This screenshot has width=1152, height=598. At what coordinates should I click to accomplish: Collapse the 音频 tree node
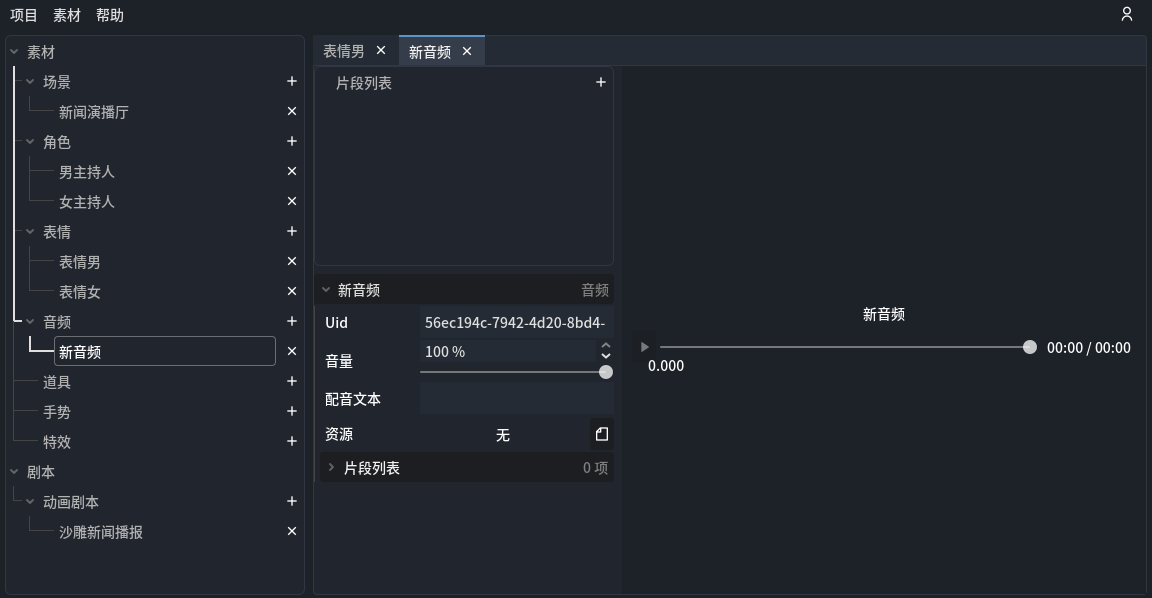click(28, 321)
